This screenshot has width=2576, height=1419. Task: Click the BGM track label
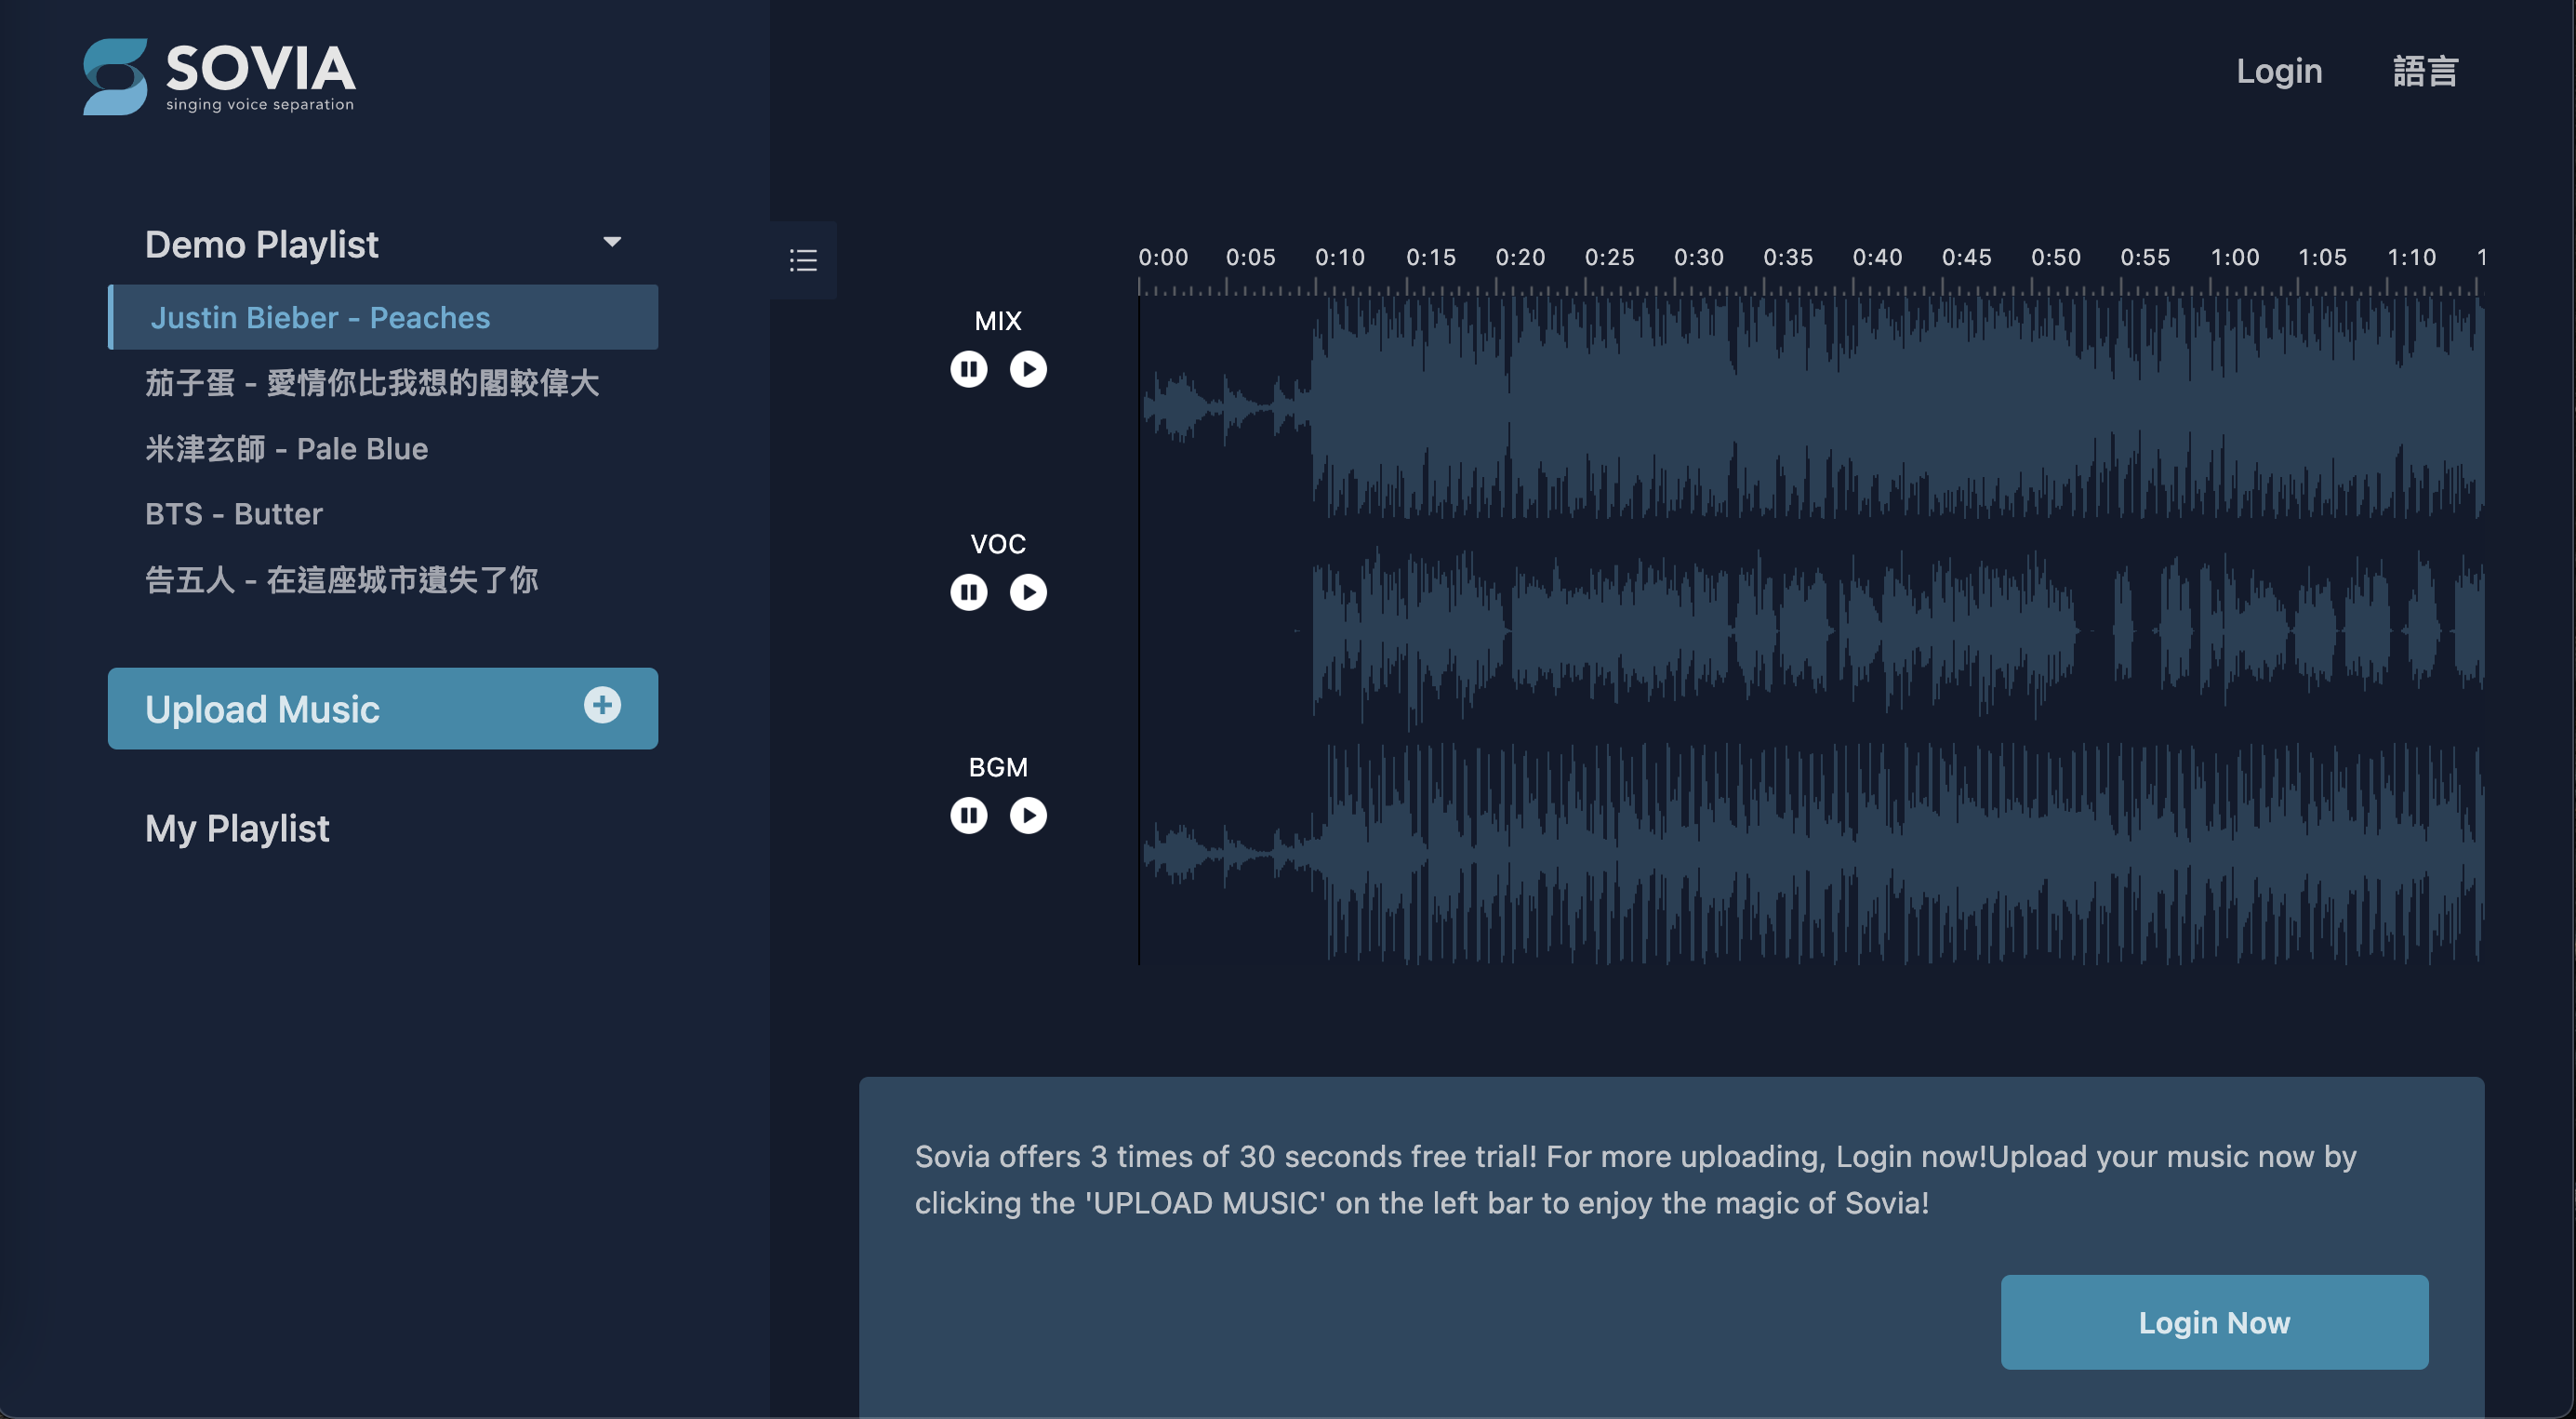tap(997, 767)
